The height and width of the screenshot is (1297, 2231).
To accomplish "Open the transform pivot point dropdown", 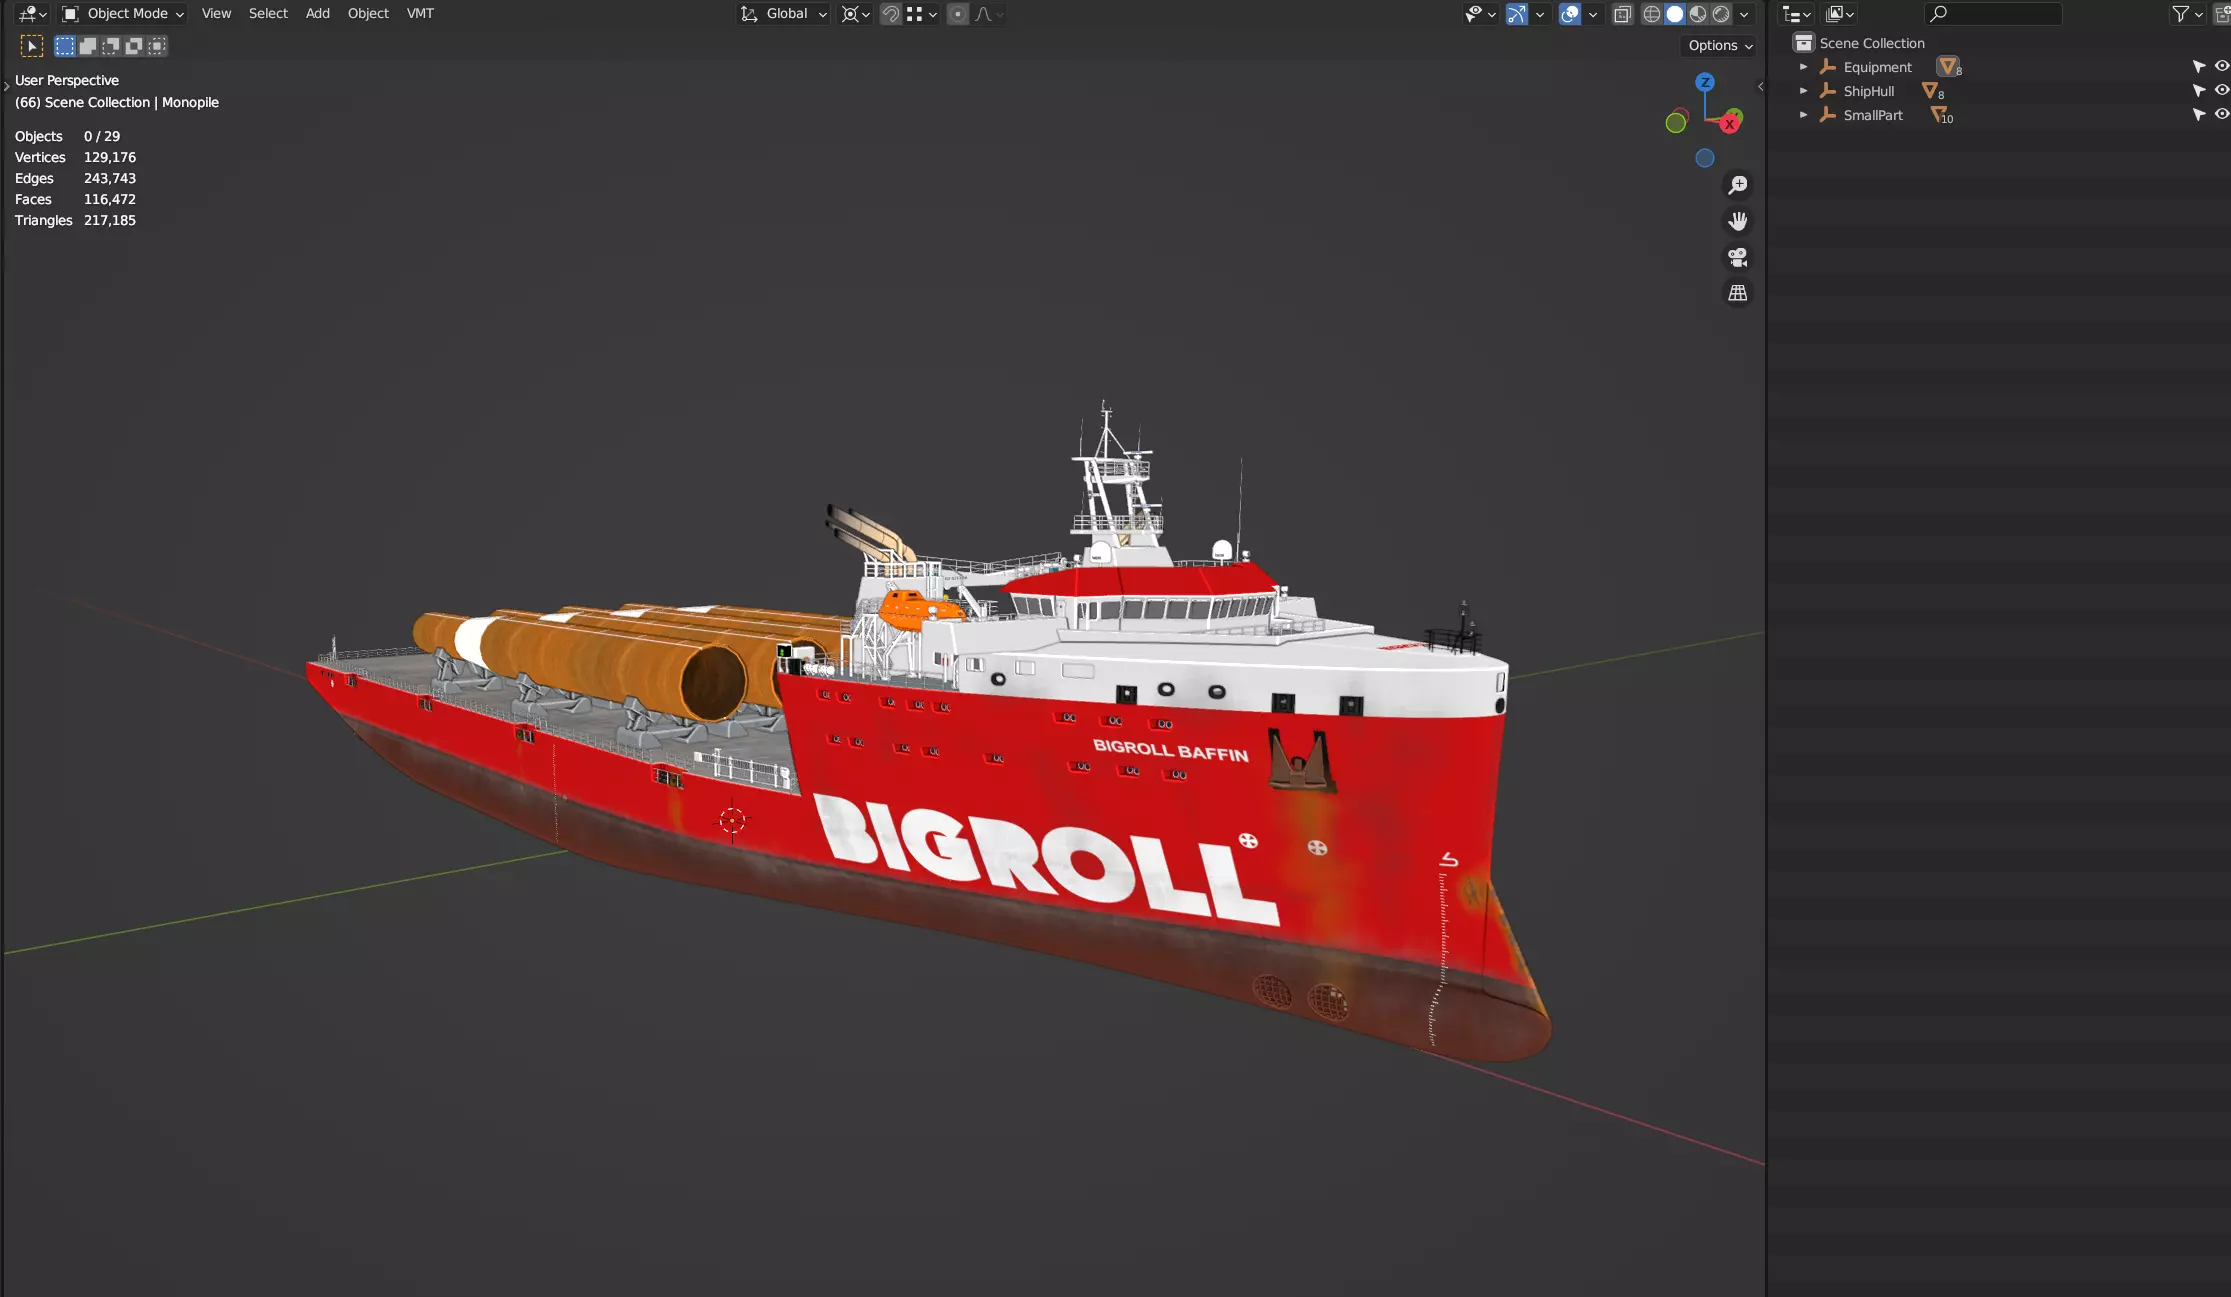I will [x=856, y=14].
